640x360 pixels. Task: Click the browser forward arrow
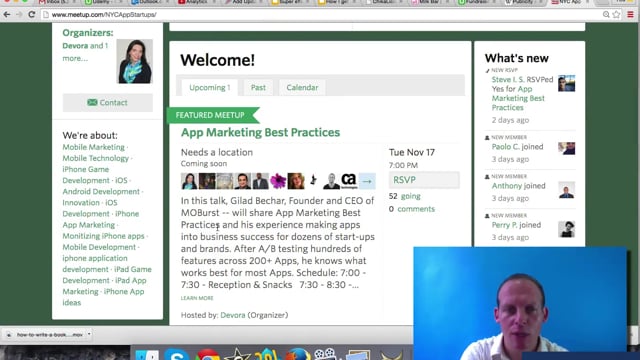coord(19,15)
